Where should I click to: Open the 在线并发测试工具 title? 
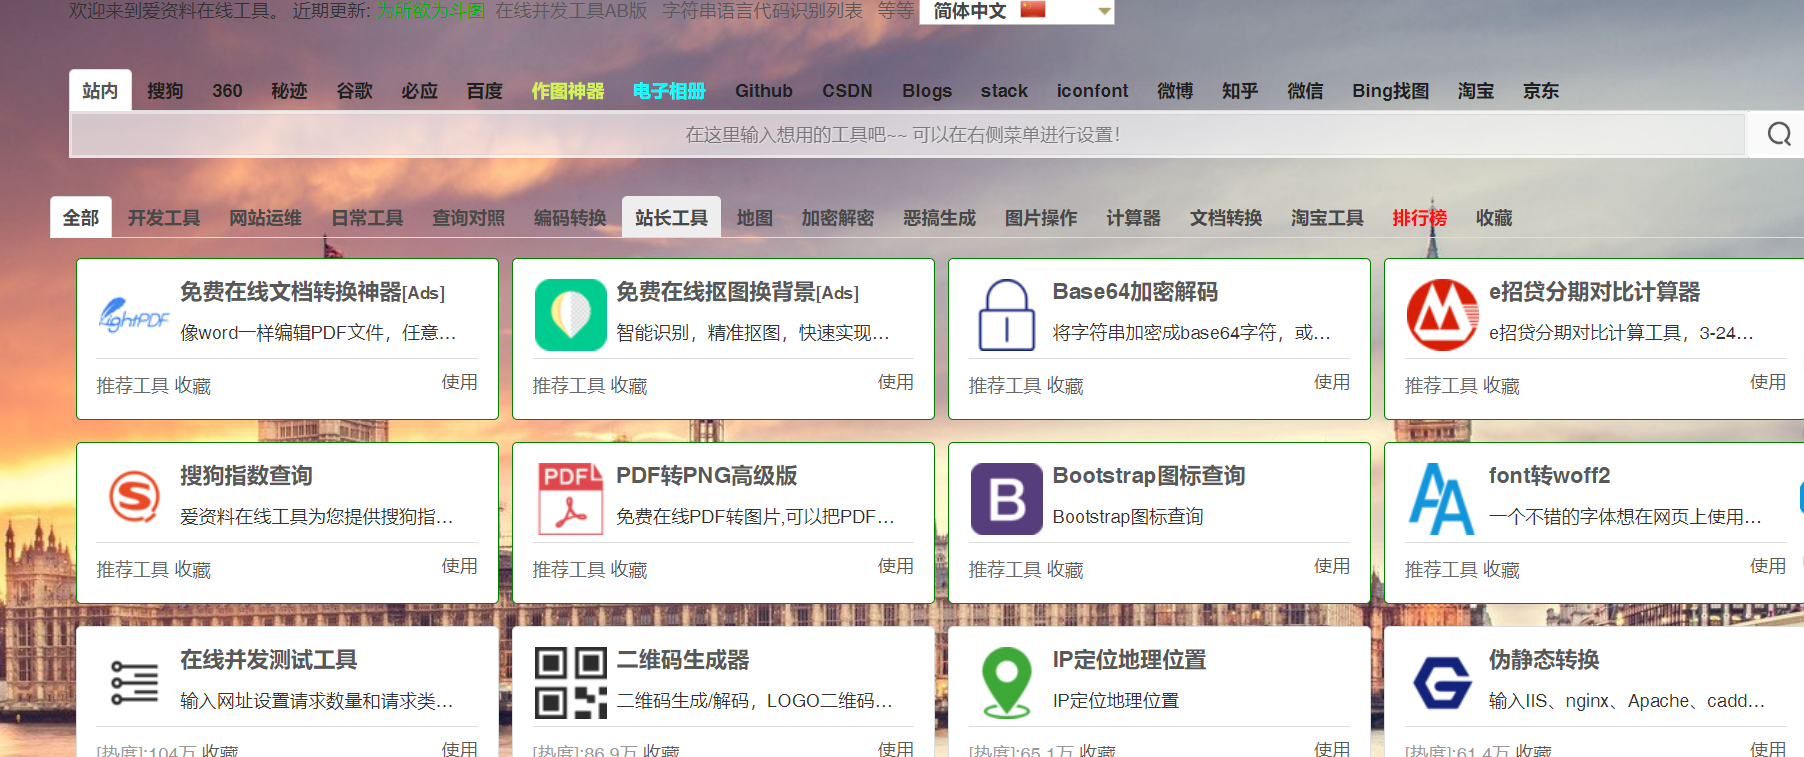(269, 660)
